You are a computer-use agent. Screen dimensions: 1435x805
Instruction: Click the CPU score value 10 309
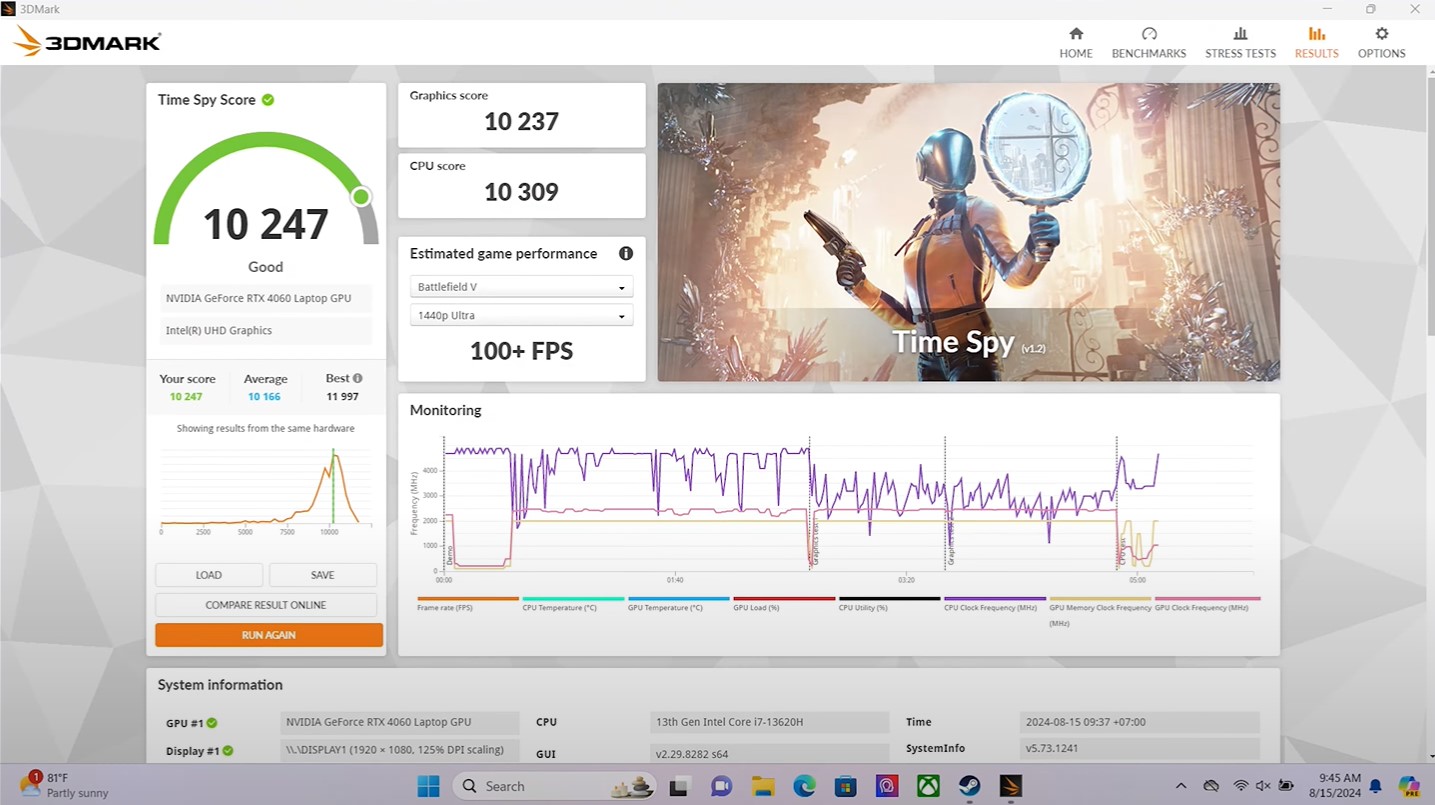click(521, 192)
